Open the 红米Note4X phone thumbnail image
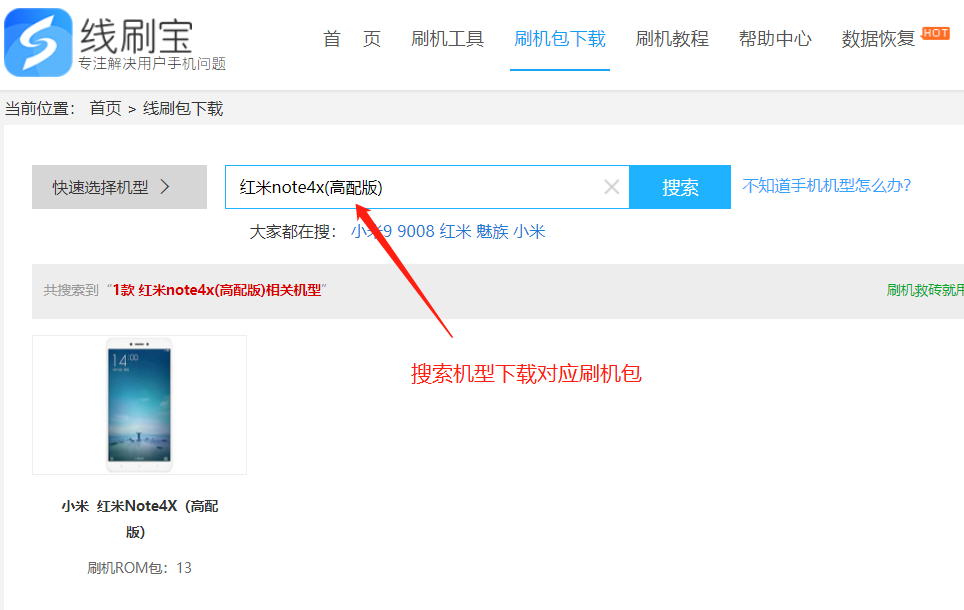The width and height of the screenshot is (964, 610). pos(139,404)
